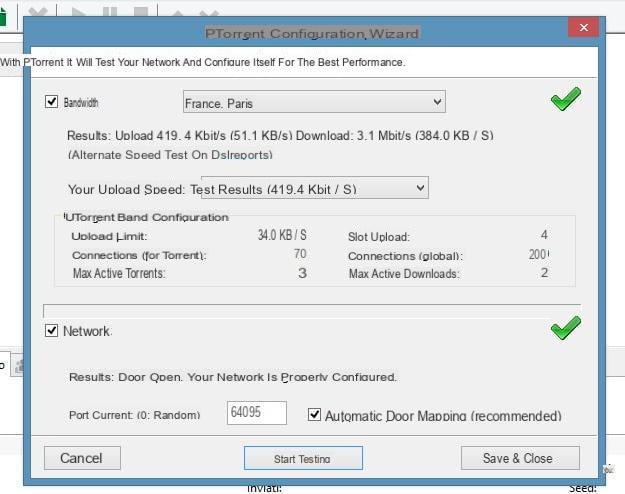
Task: Click the Upload Limit value 34.0 KB/S
Action: 282,235
